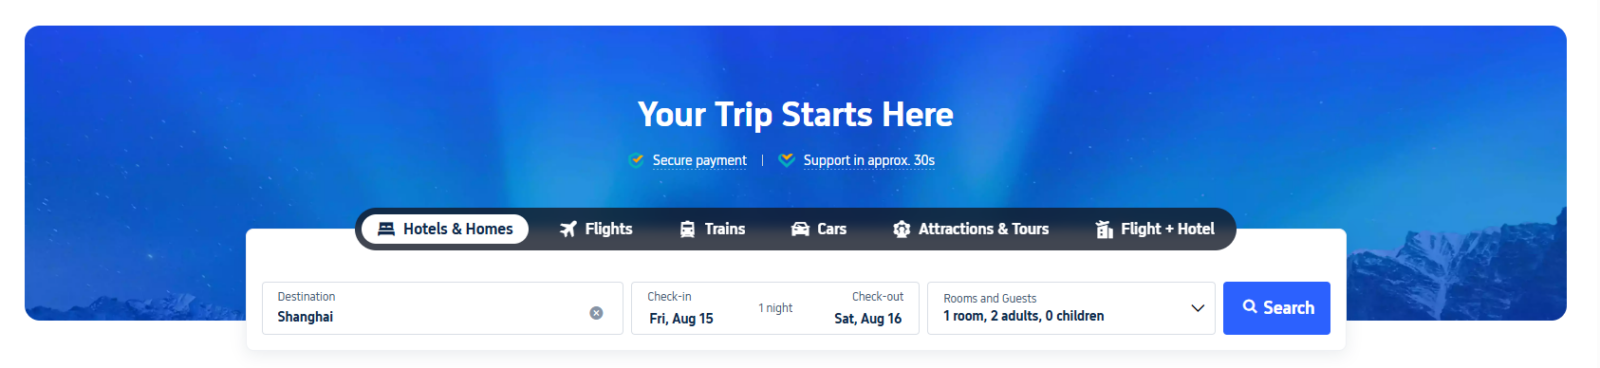This screenshot has height=368, width=1600.
Task: Open Rooms and Guests selector
Action: pyautogui.click(x=1071, y=308)
